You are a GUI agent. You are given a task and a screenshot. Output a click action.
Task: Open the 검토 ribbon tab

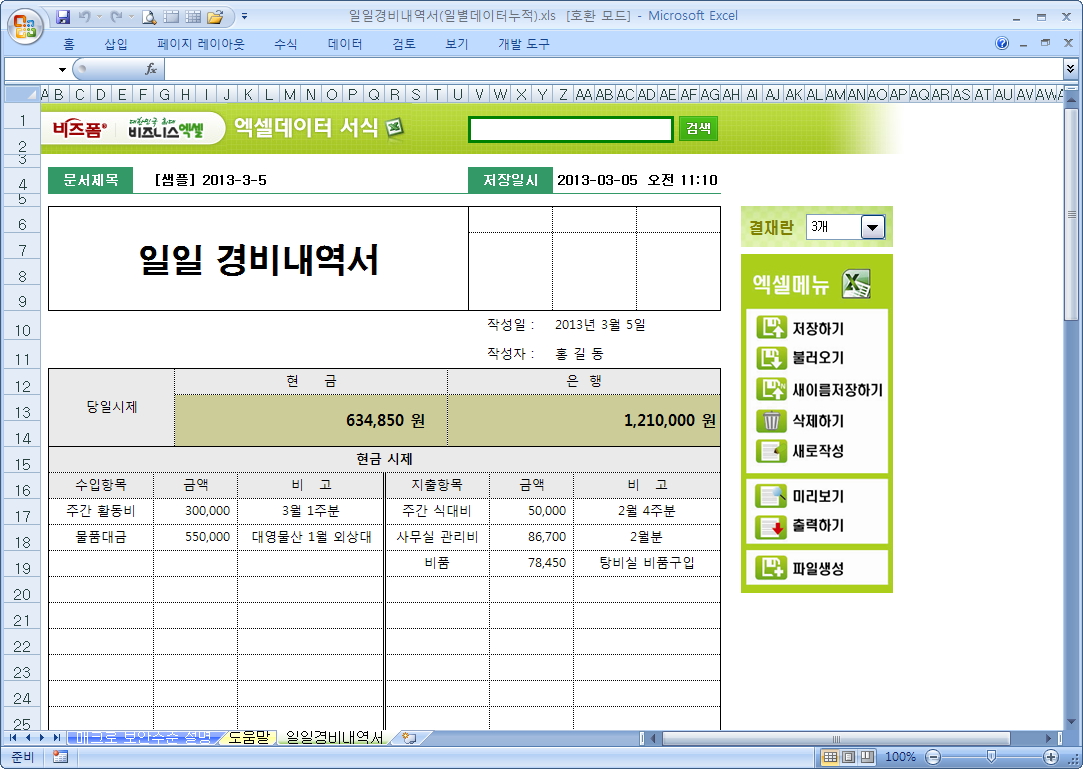(404, 44)
